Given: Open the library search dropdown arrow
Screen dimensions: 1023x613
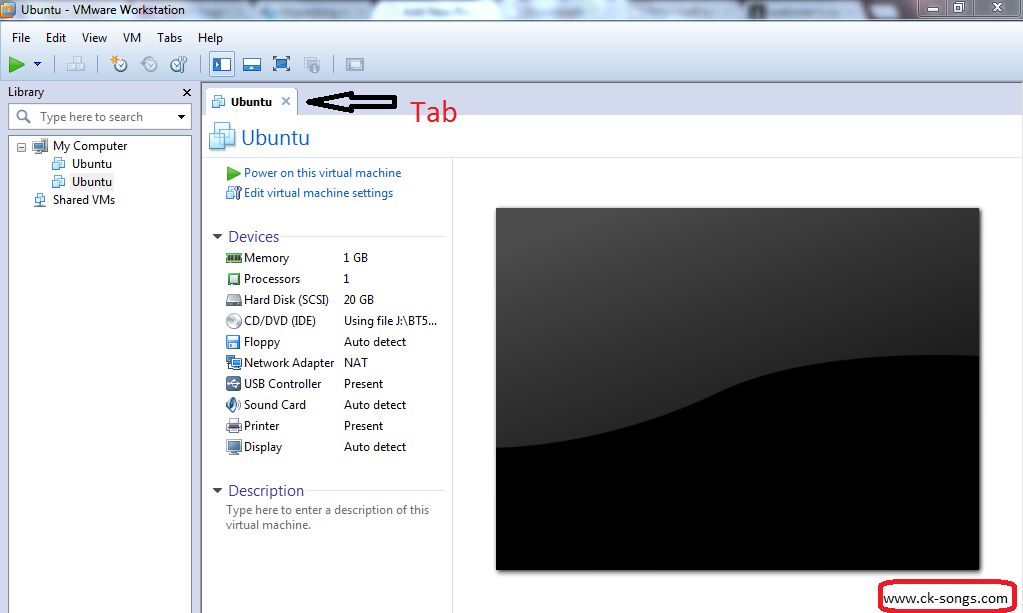Looking at the screenshot, I should pos(181,117).
